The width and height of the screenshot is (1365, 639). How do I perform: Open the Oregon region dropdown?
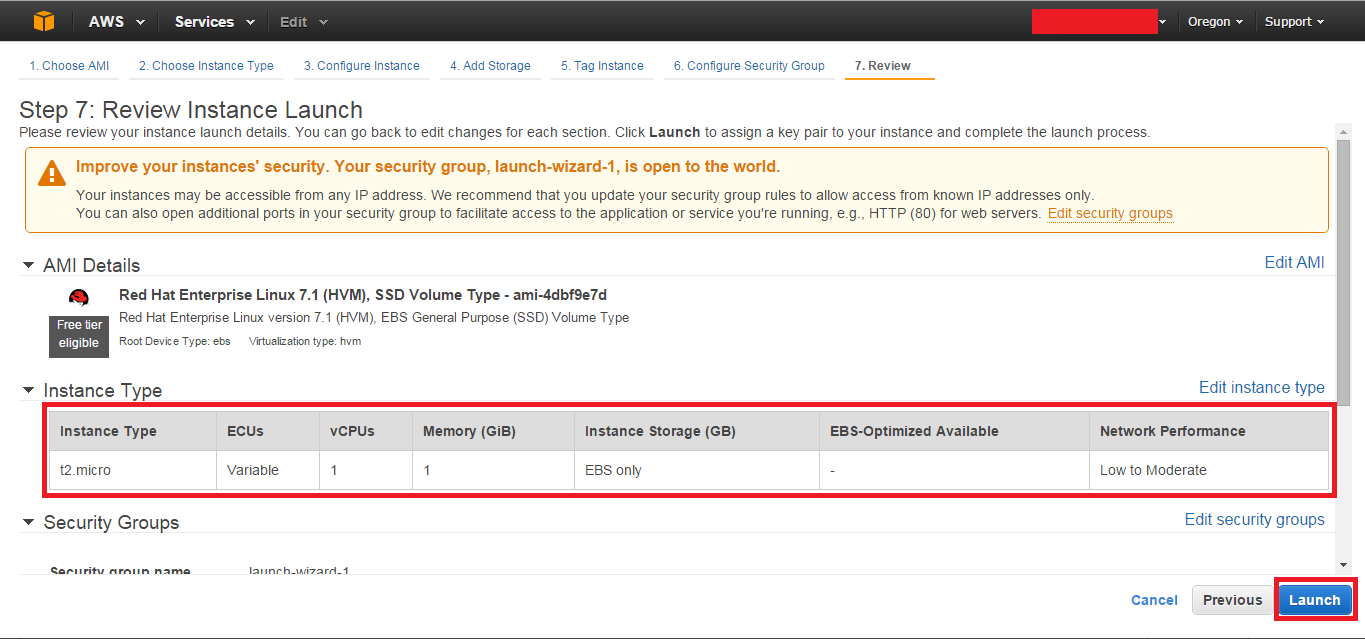1215,21
